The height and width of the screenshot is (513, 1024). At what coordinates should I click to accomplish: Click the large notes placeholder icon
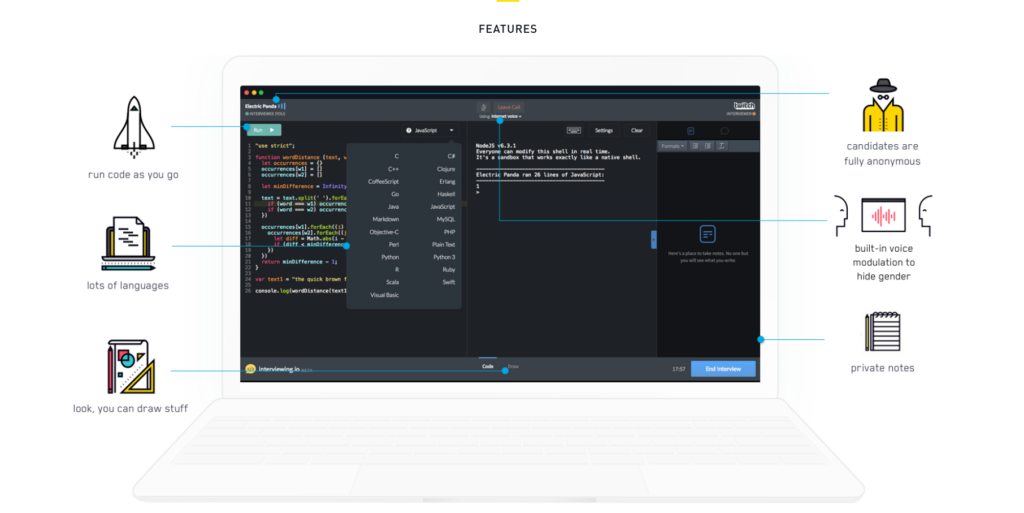tap(707, 234)
